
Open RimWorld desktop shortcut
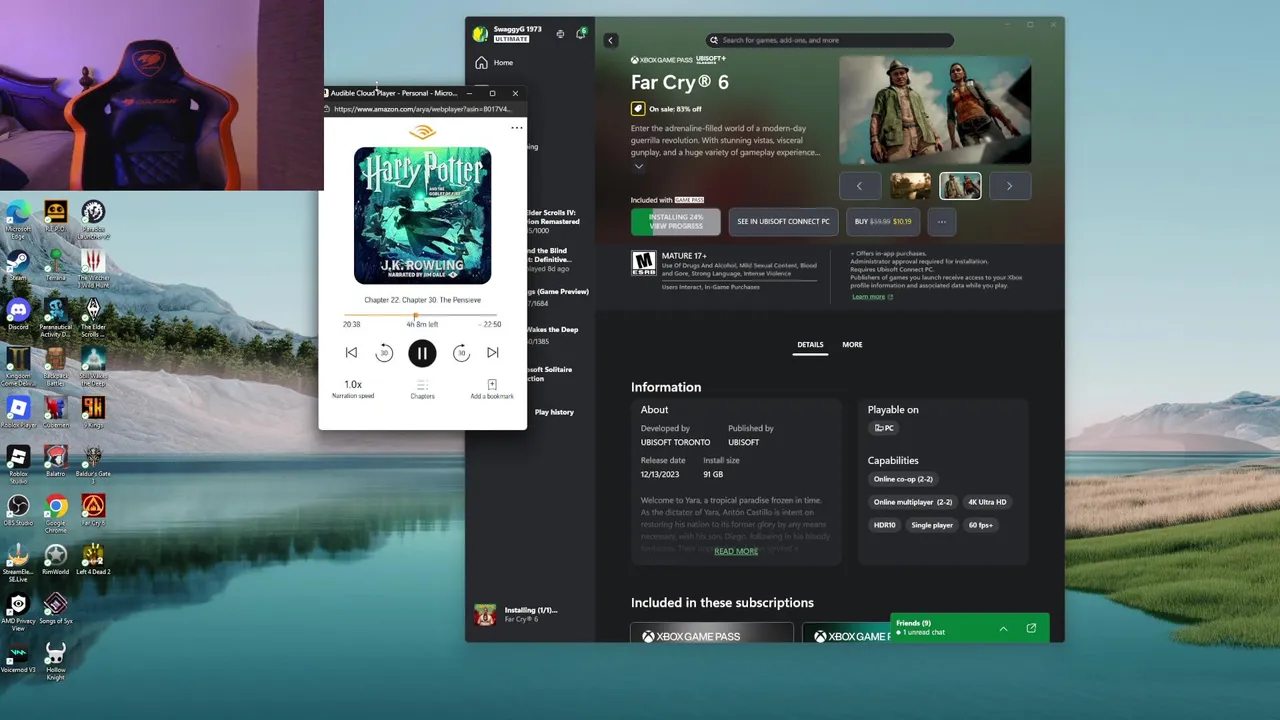pos(56,560)
